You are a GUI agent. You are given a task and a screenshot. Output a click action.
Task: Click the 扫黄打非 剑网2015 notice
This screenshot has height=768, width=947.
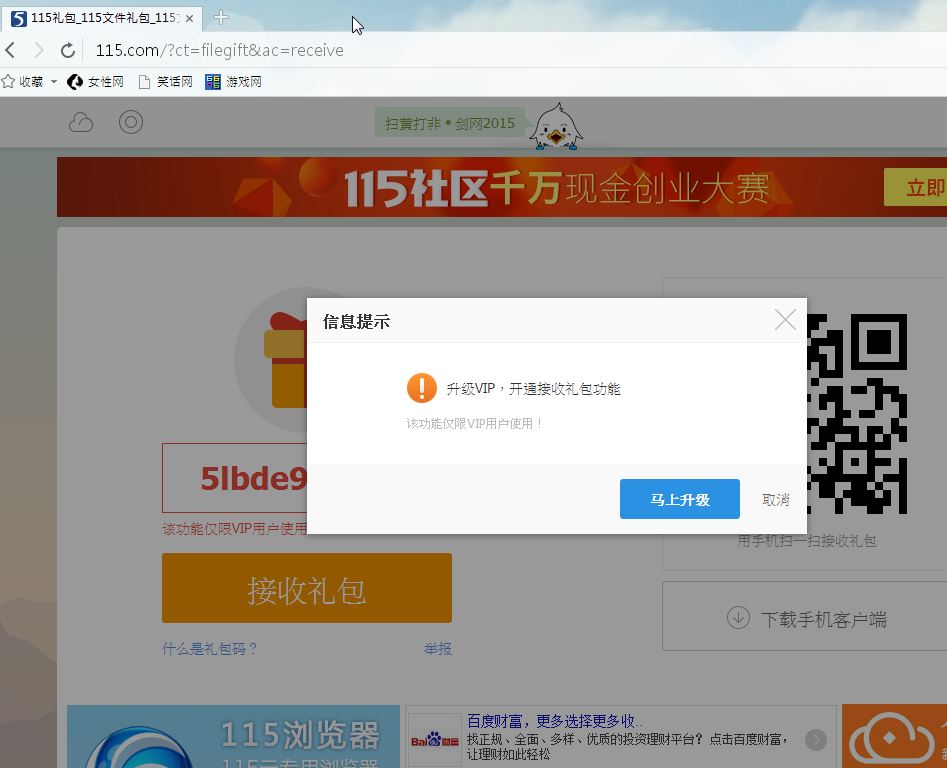tap(450, 123)
